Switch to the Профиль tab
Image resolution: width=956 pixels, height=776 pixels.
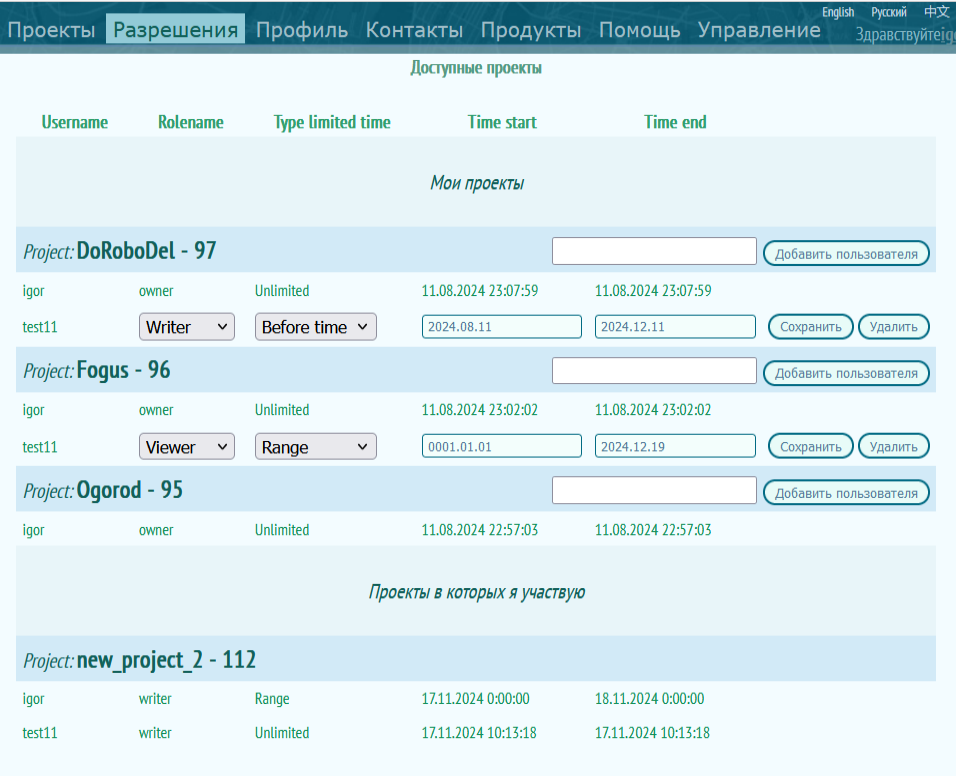(302, 30)
